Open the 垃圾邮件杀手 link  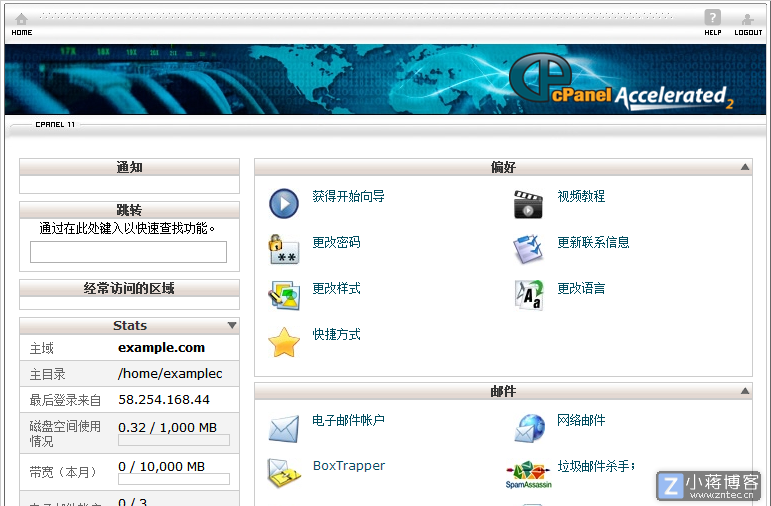(595, 466)
